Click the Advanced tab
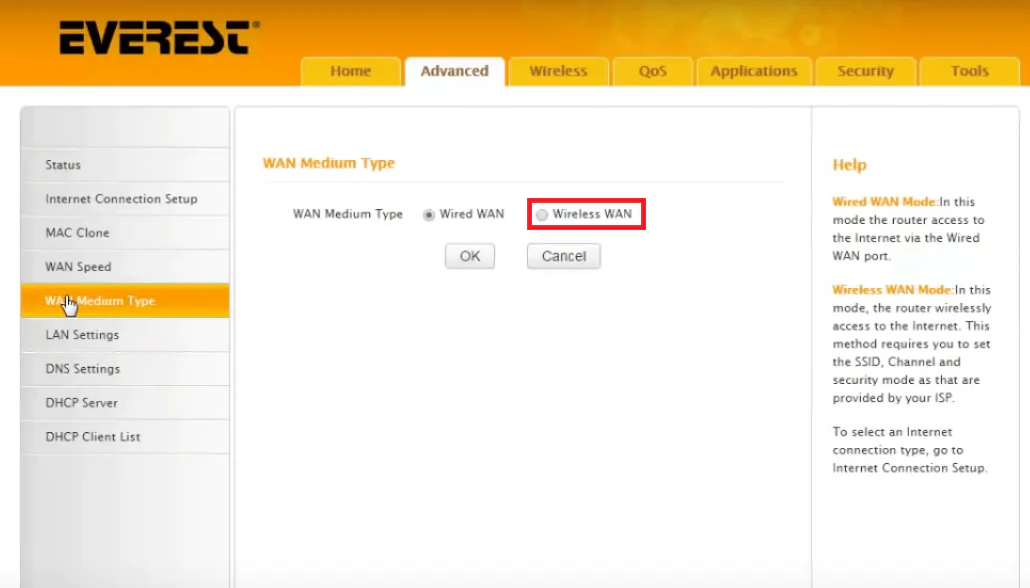1030x588 pixels. 454,71
